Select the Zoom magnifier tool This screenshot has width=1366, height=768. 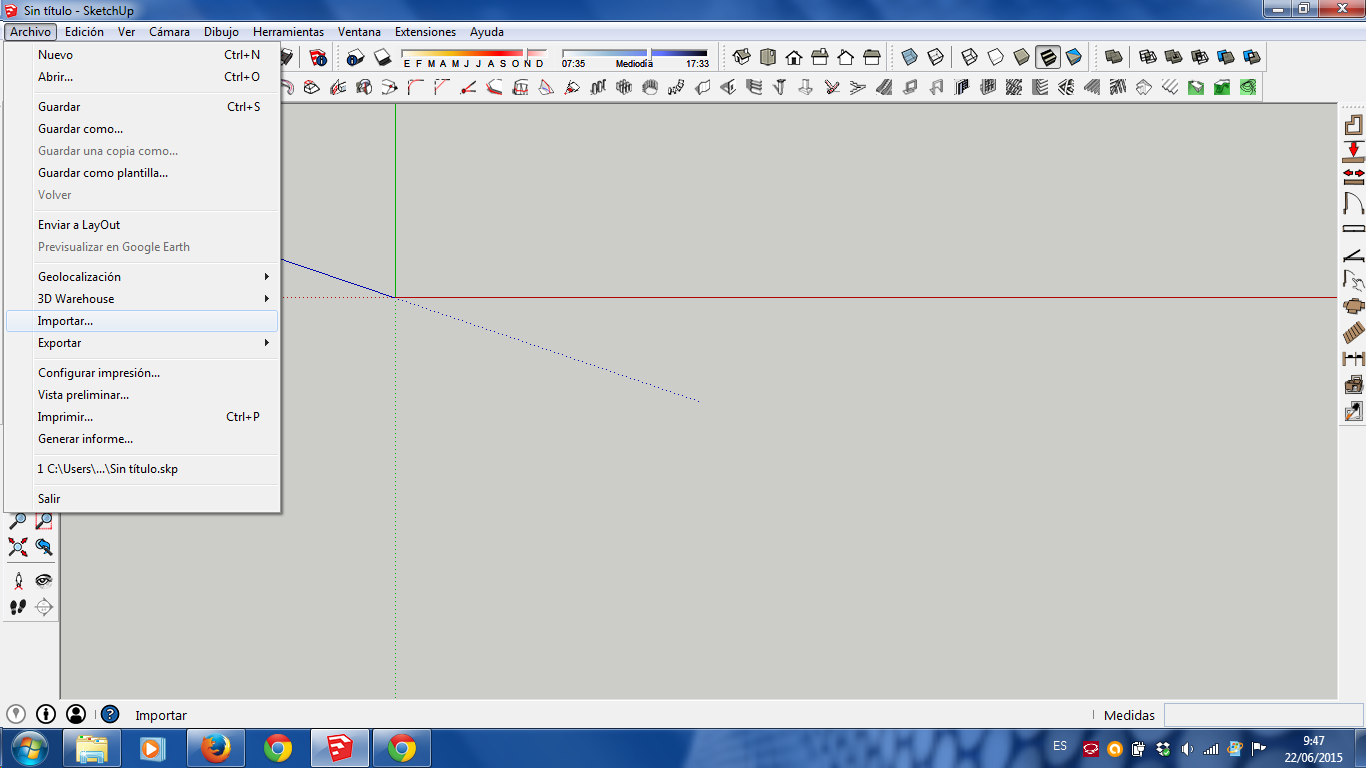point(18,521)
